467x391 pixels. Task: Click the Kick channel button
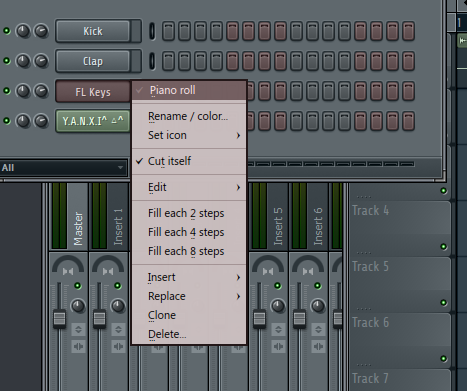93,31
